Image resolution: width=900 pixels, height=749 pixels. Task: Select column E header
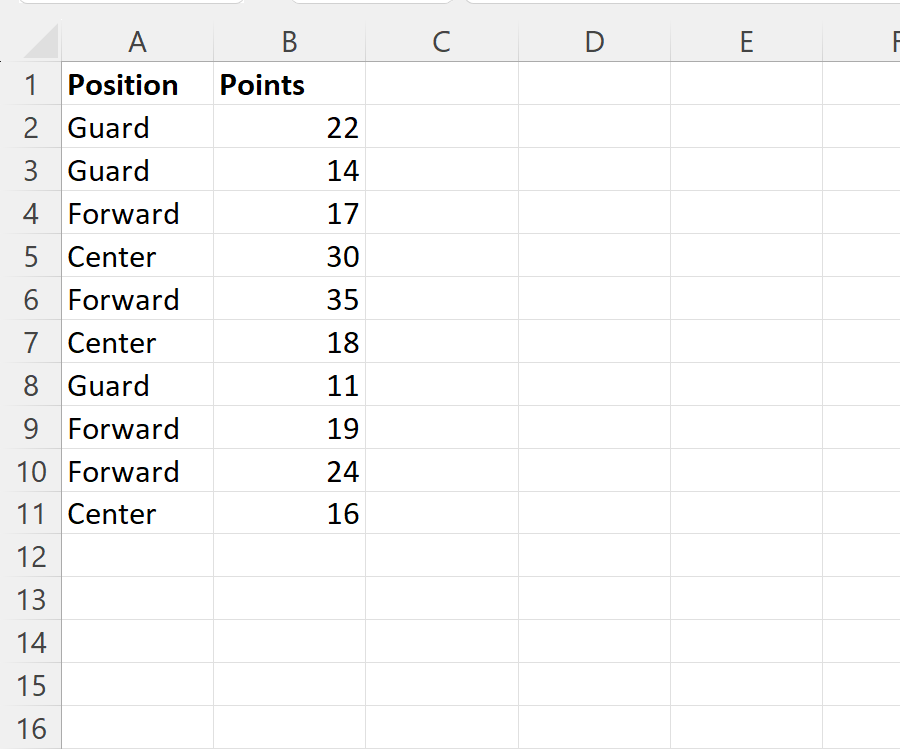(x=746, y=41)
